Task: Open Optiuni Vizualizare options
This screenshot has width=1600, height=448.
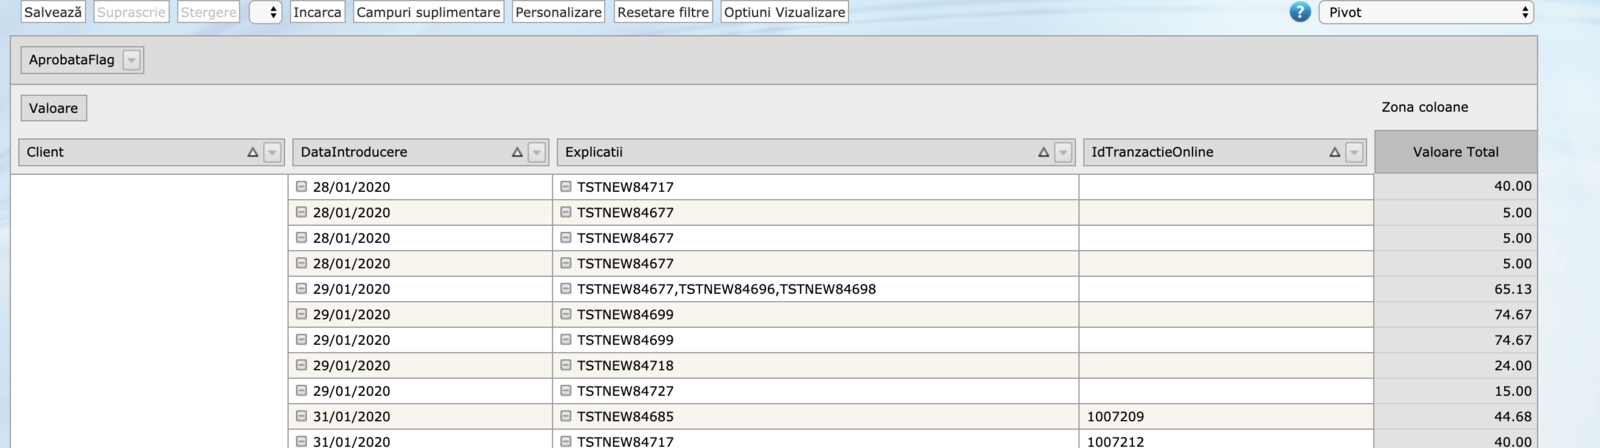Action: 784,12
